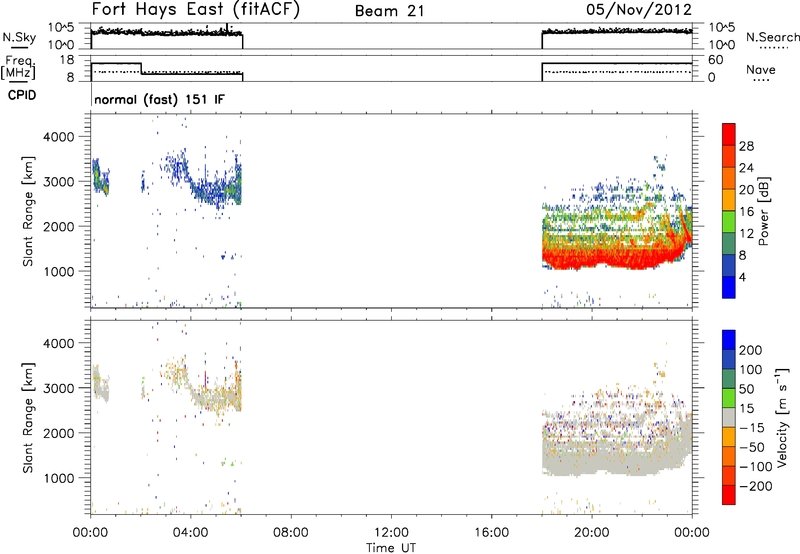Select the "Beam 21" header label
The height and width of the screenshot is (554, 800).
coord(390,11)
